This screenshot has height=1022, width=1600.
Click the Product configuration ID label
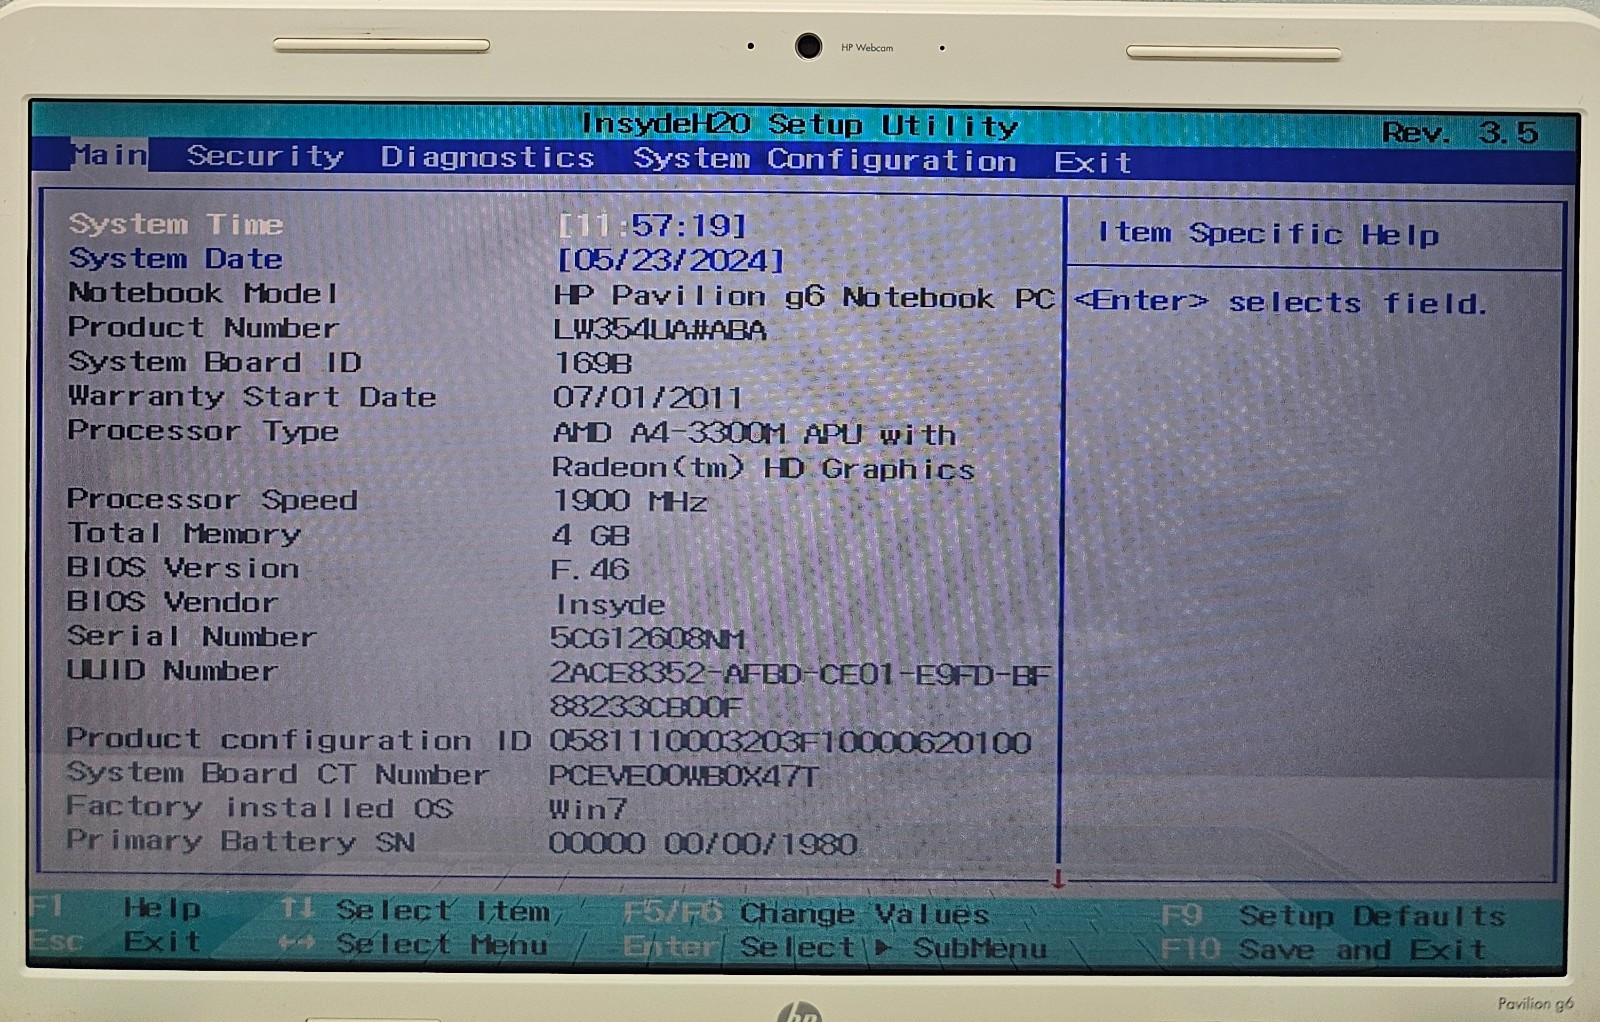(299, 739)
